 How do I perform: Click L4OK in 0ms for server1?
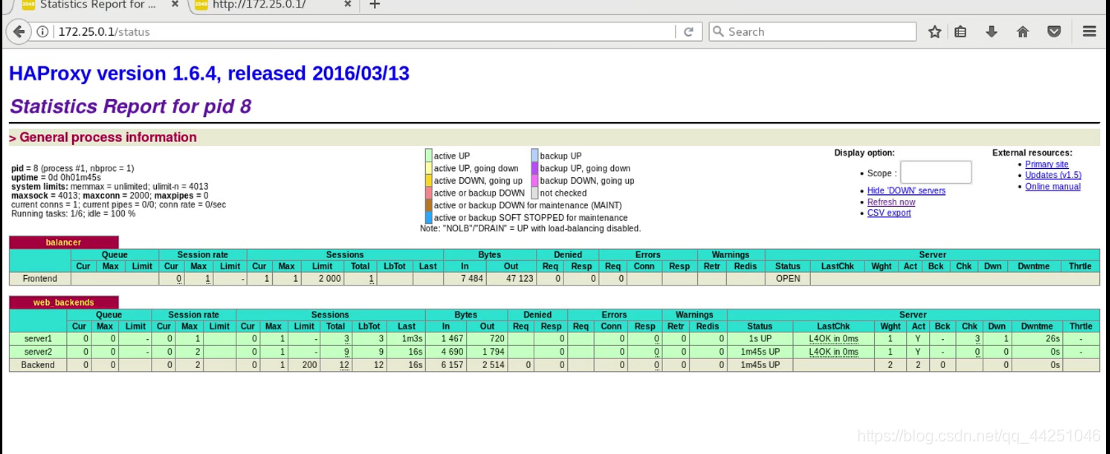833,339
